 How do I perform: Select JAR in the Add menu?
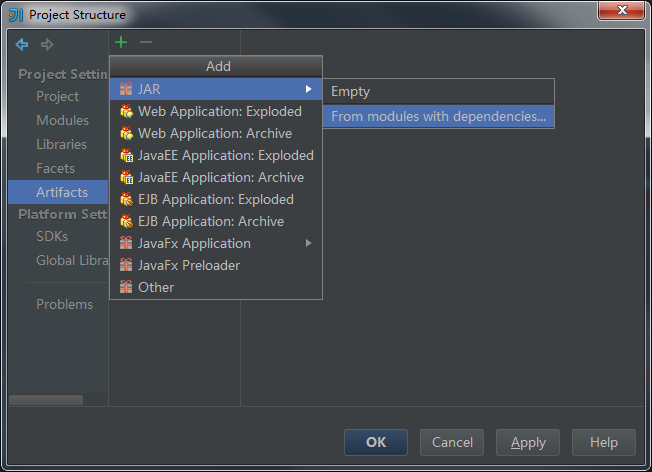[x=216, y=89]
